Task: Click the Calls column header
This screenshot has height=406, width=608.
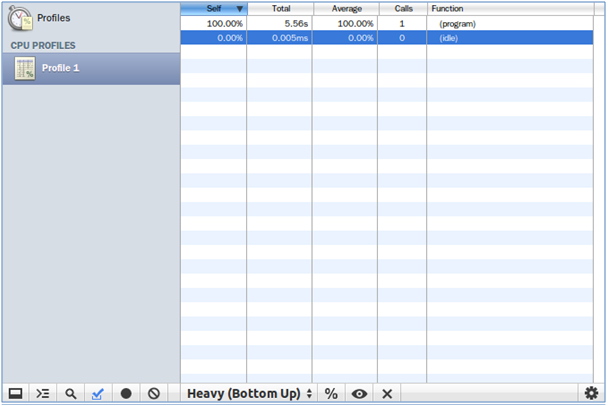Action: click(x=402, y=8)
